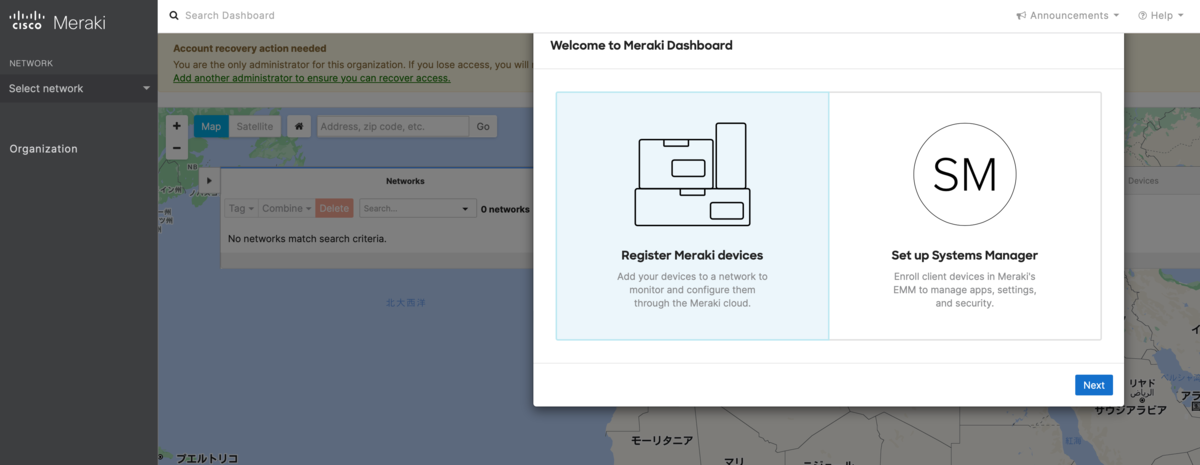Click the networks Search combo box
The image size is (1200, 465).
[x=416, y=209]
